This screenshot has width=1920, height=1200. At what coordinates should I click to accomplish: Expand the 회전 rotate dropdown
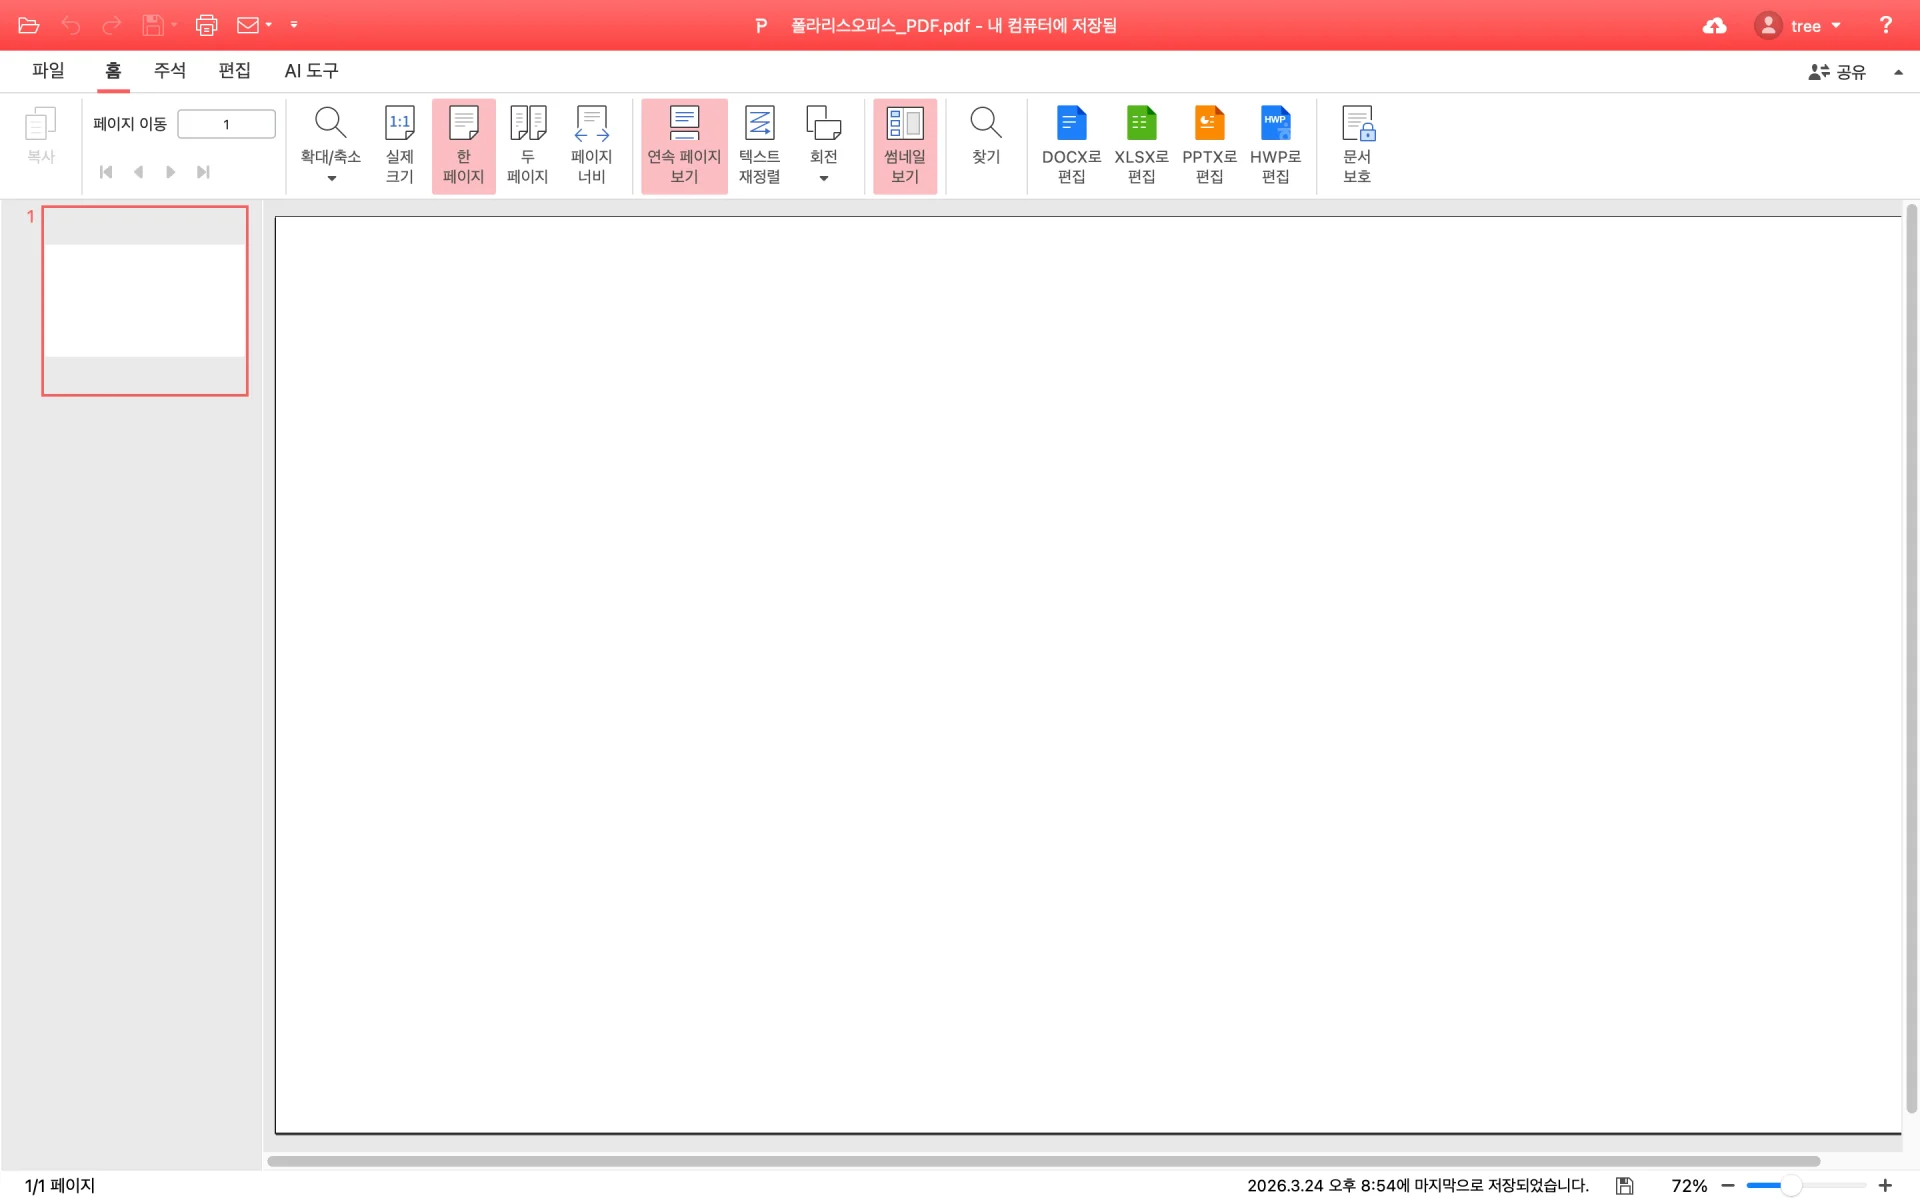[823, 178]
